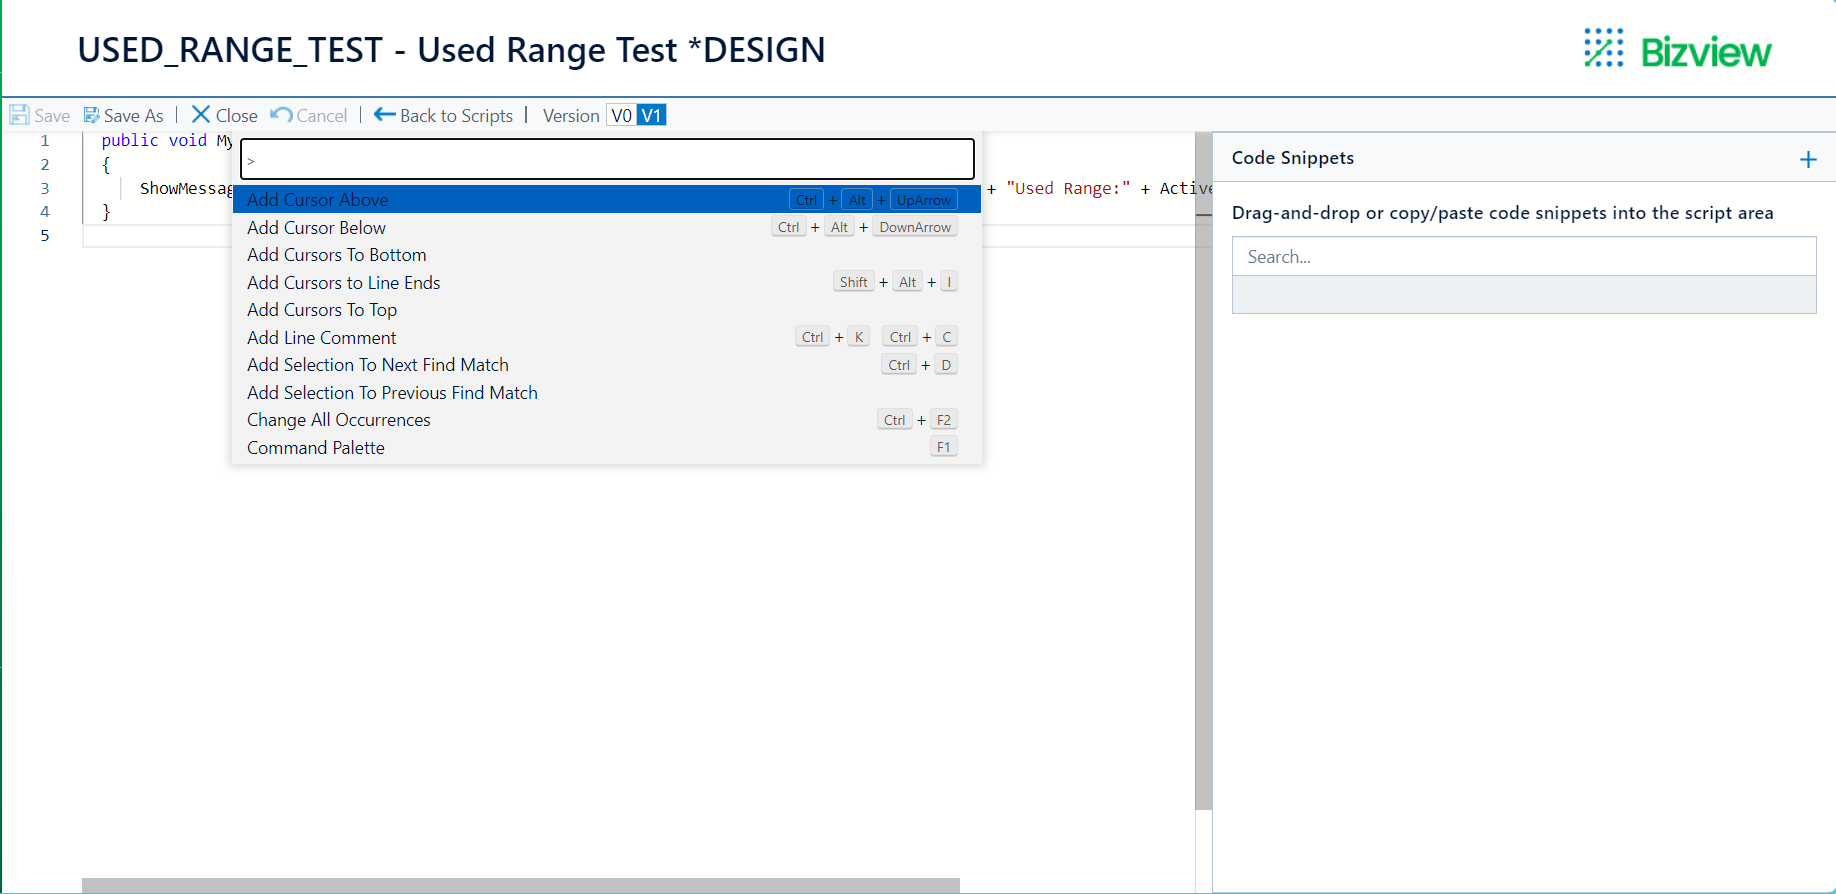Click the Save As icon

tap(91, 115)
